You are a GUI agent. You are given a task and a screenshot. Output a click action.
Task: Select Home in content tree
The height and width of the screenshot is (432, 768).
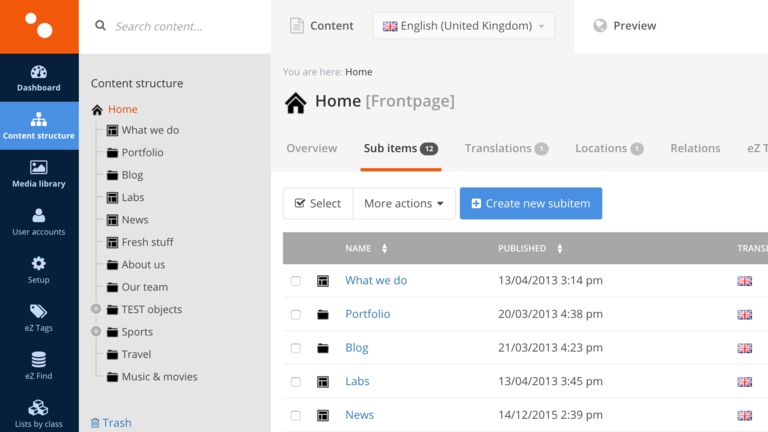tap(122, 109)
